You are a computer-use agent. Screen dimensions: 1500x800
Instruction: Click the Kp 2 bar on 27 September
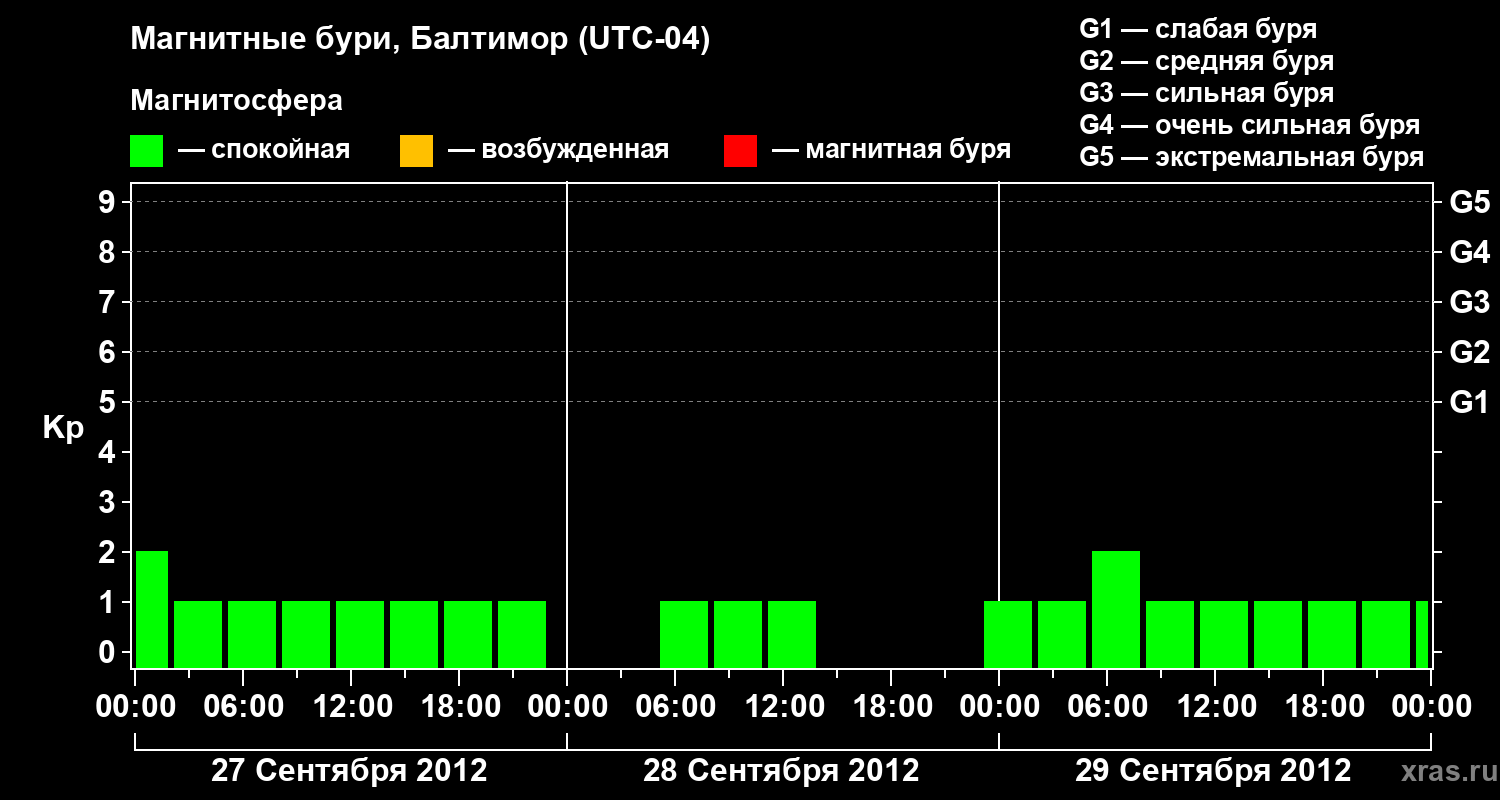[152, 609]
